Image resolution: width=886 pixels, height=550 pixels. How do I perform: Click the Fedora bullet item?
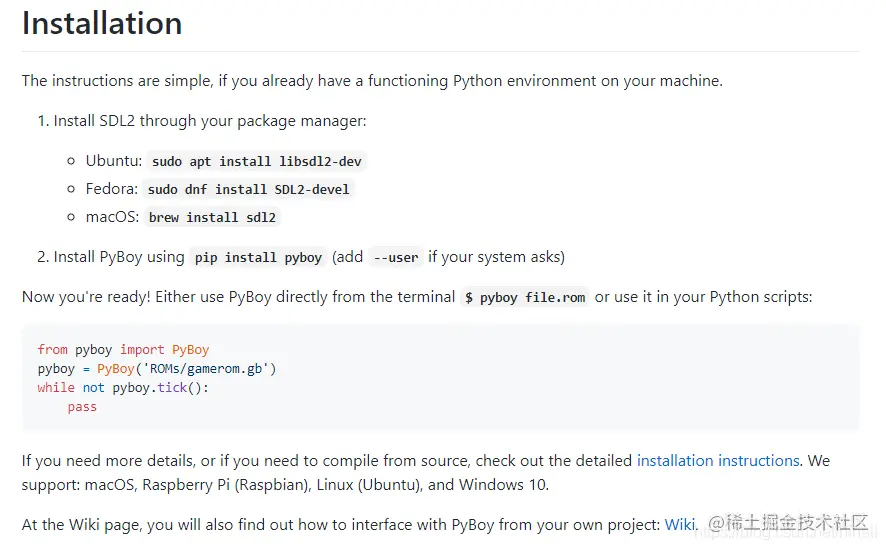(x=112, y=189)
